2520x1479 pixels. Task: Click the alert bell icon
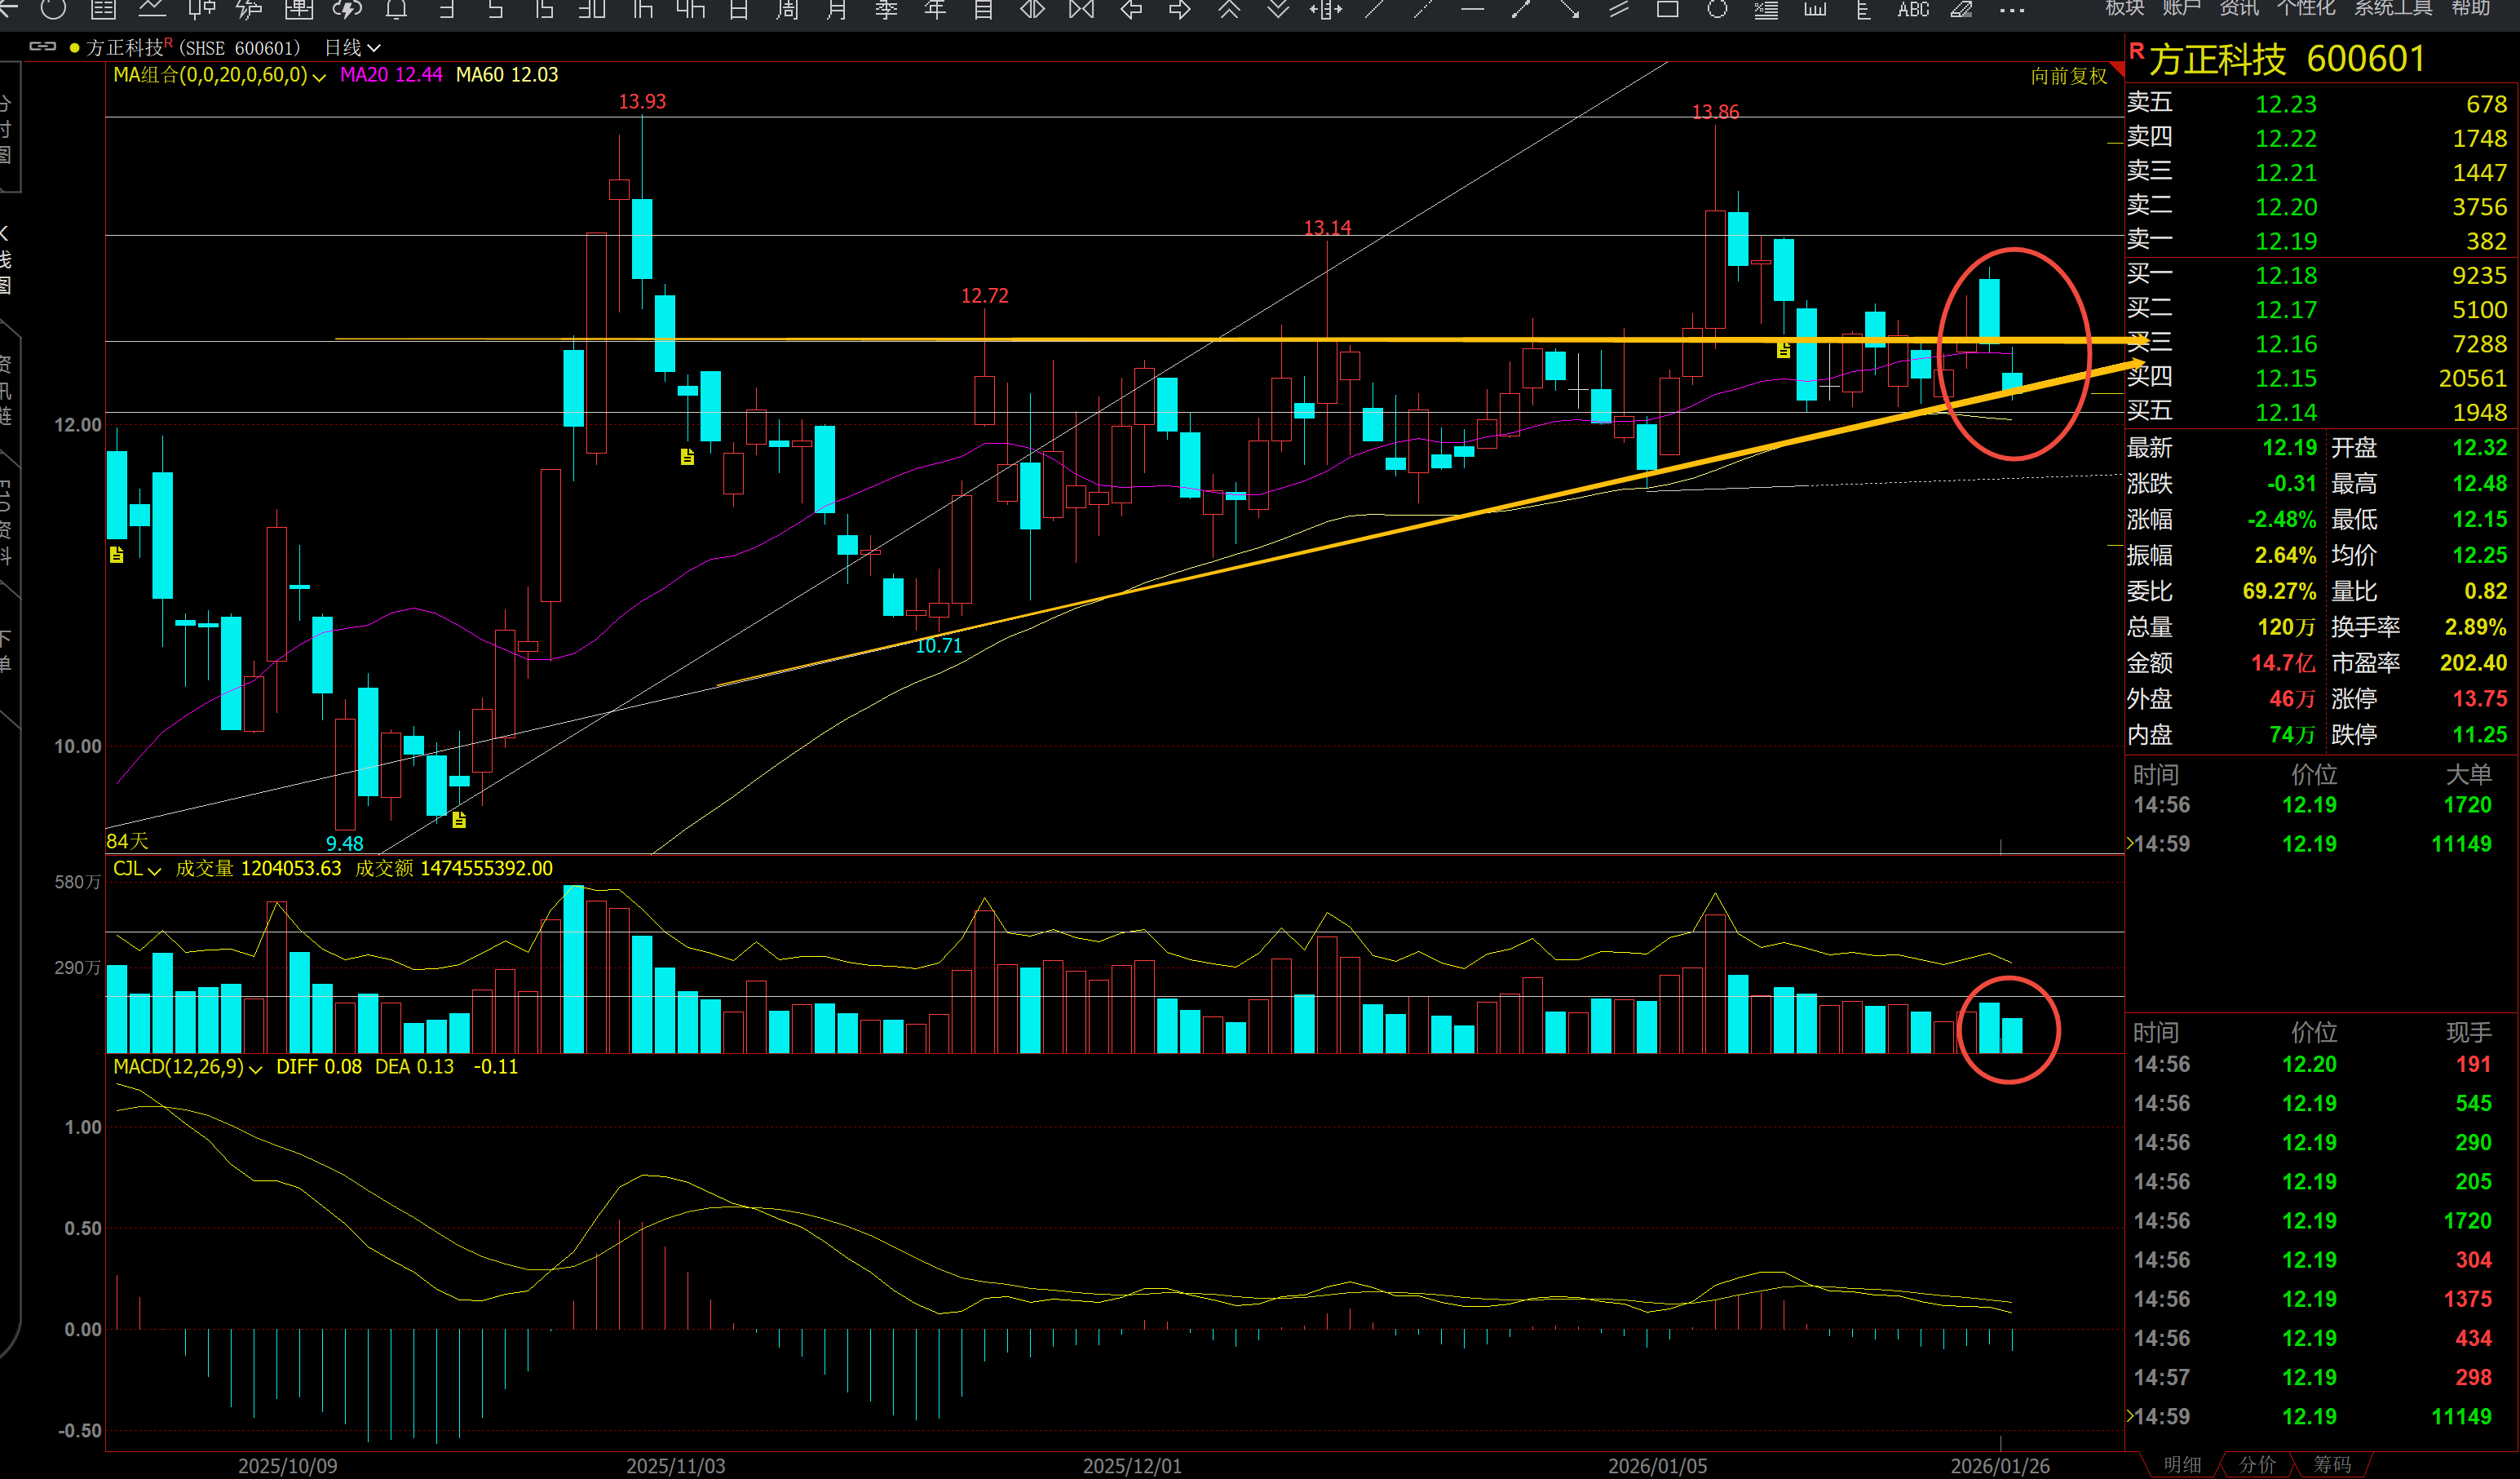[396, 10]
